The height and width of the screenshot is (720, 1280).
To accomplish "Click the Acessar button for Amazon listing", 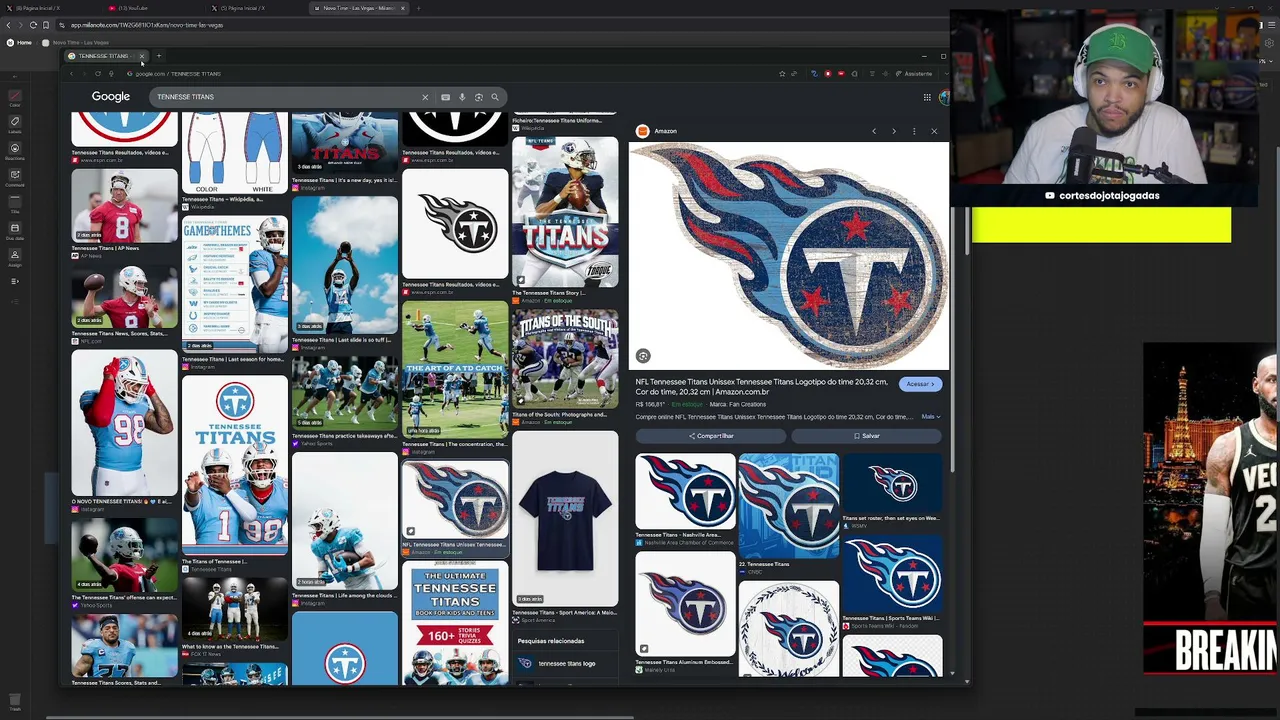I will [x=920, y=384].
